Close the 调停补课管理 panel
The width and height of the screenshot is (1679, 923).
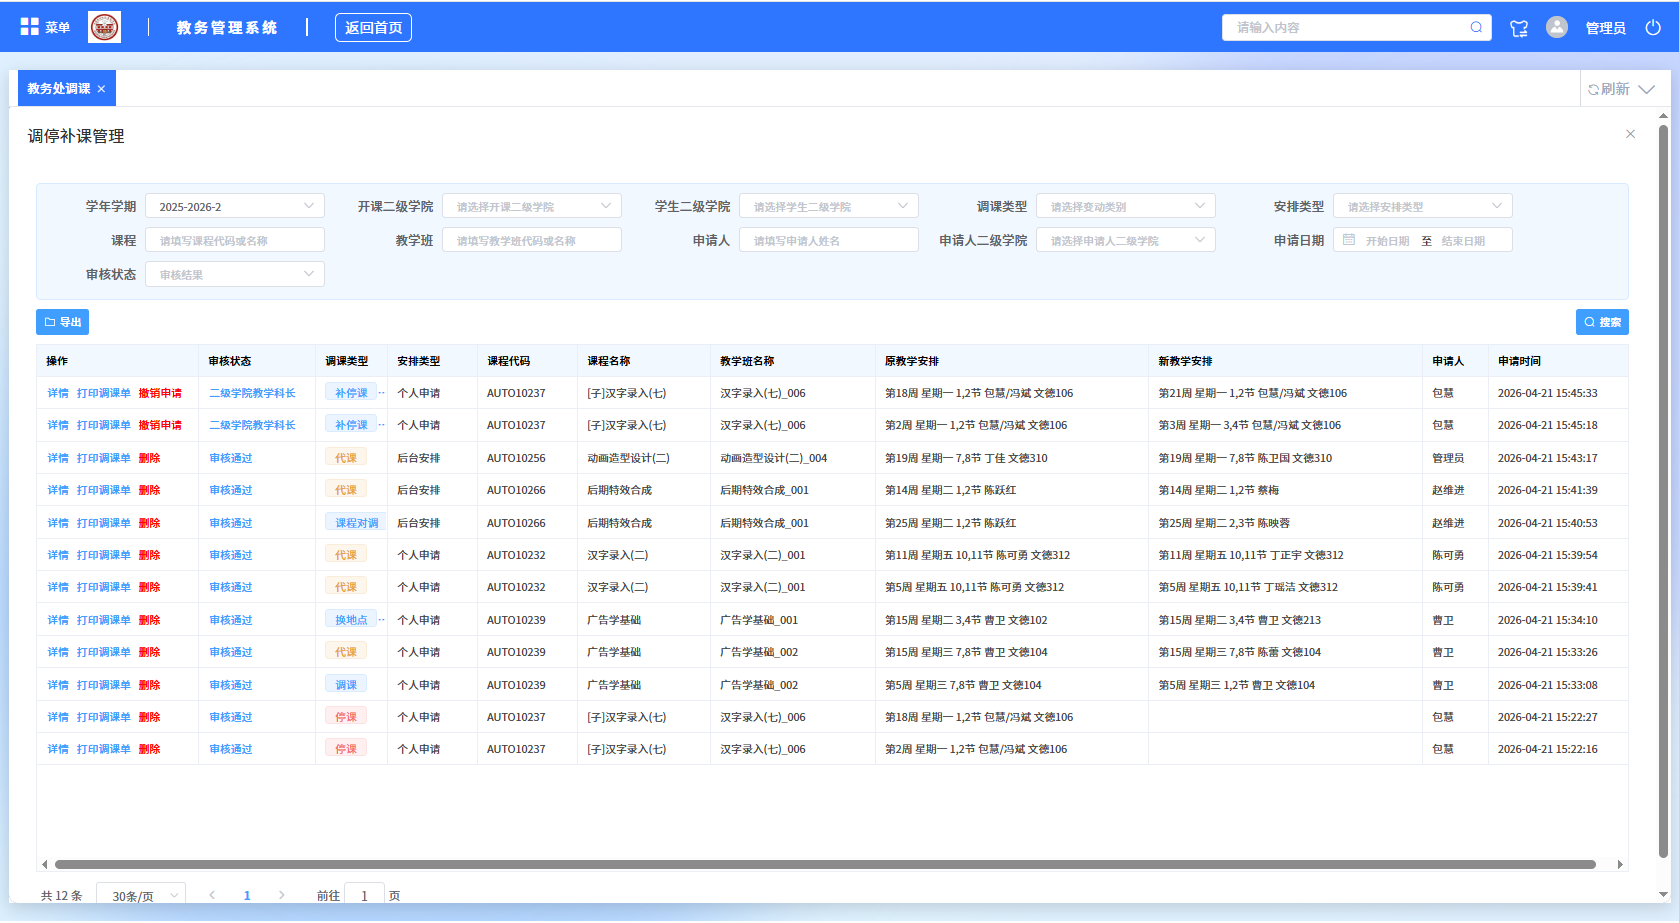(1630, 134)
